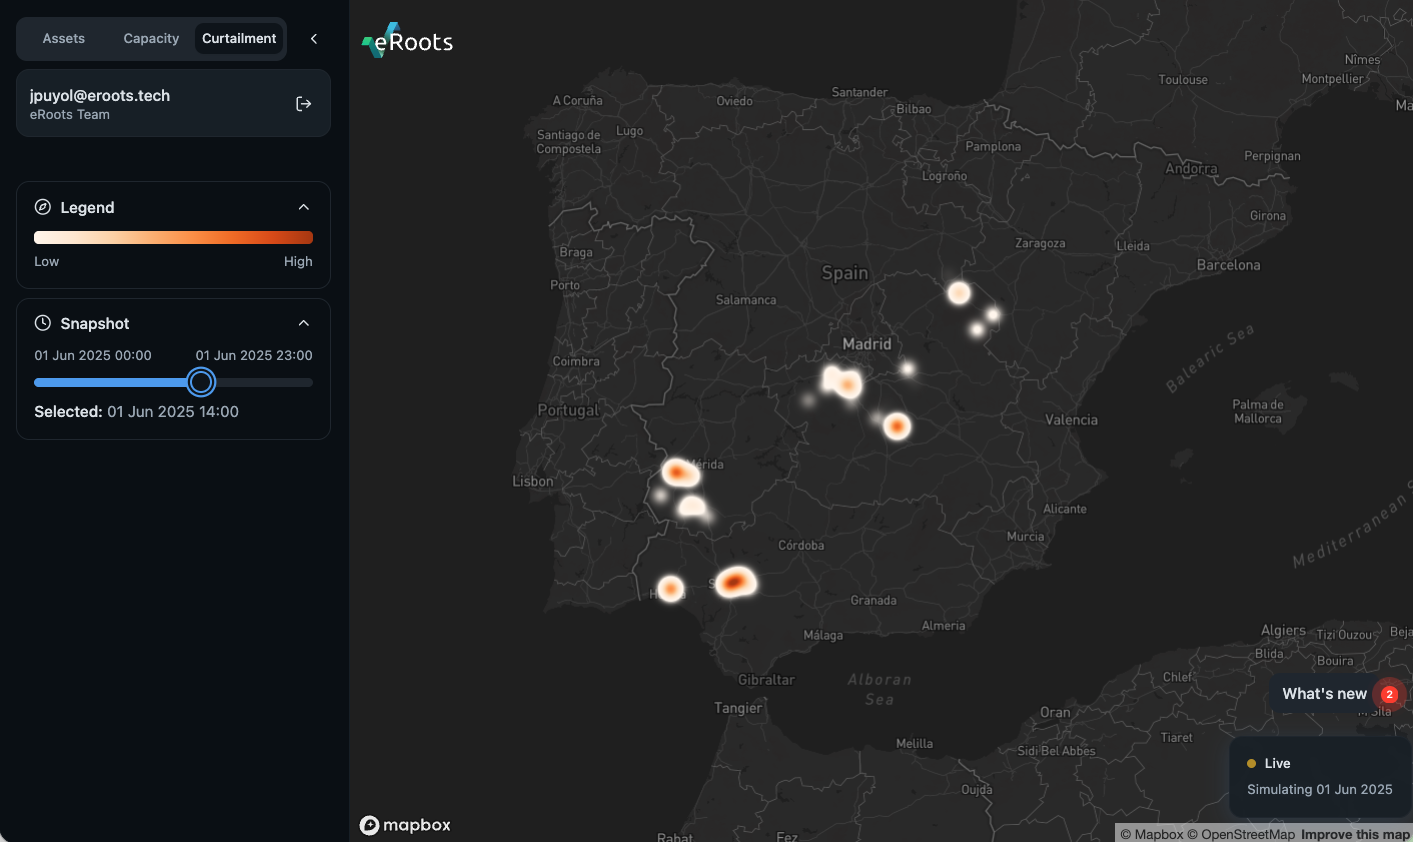Select the Curtailment tab

click(239, 39)
